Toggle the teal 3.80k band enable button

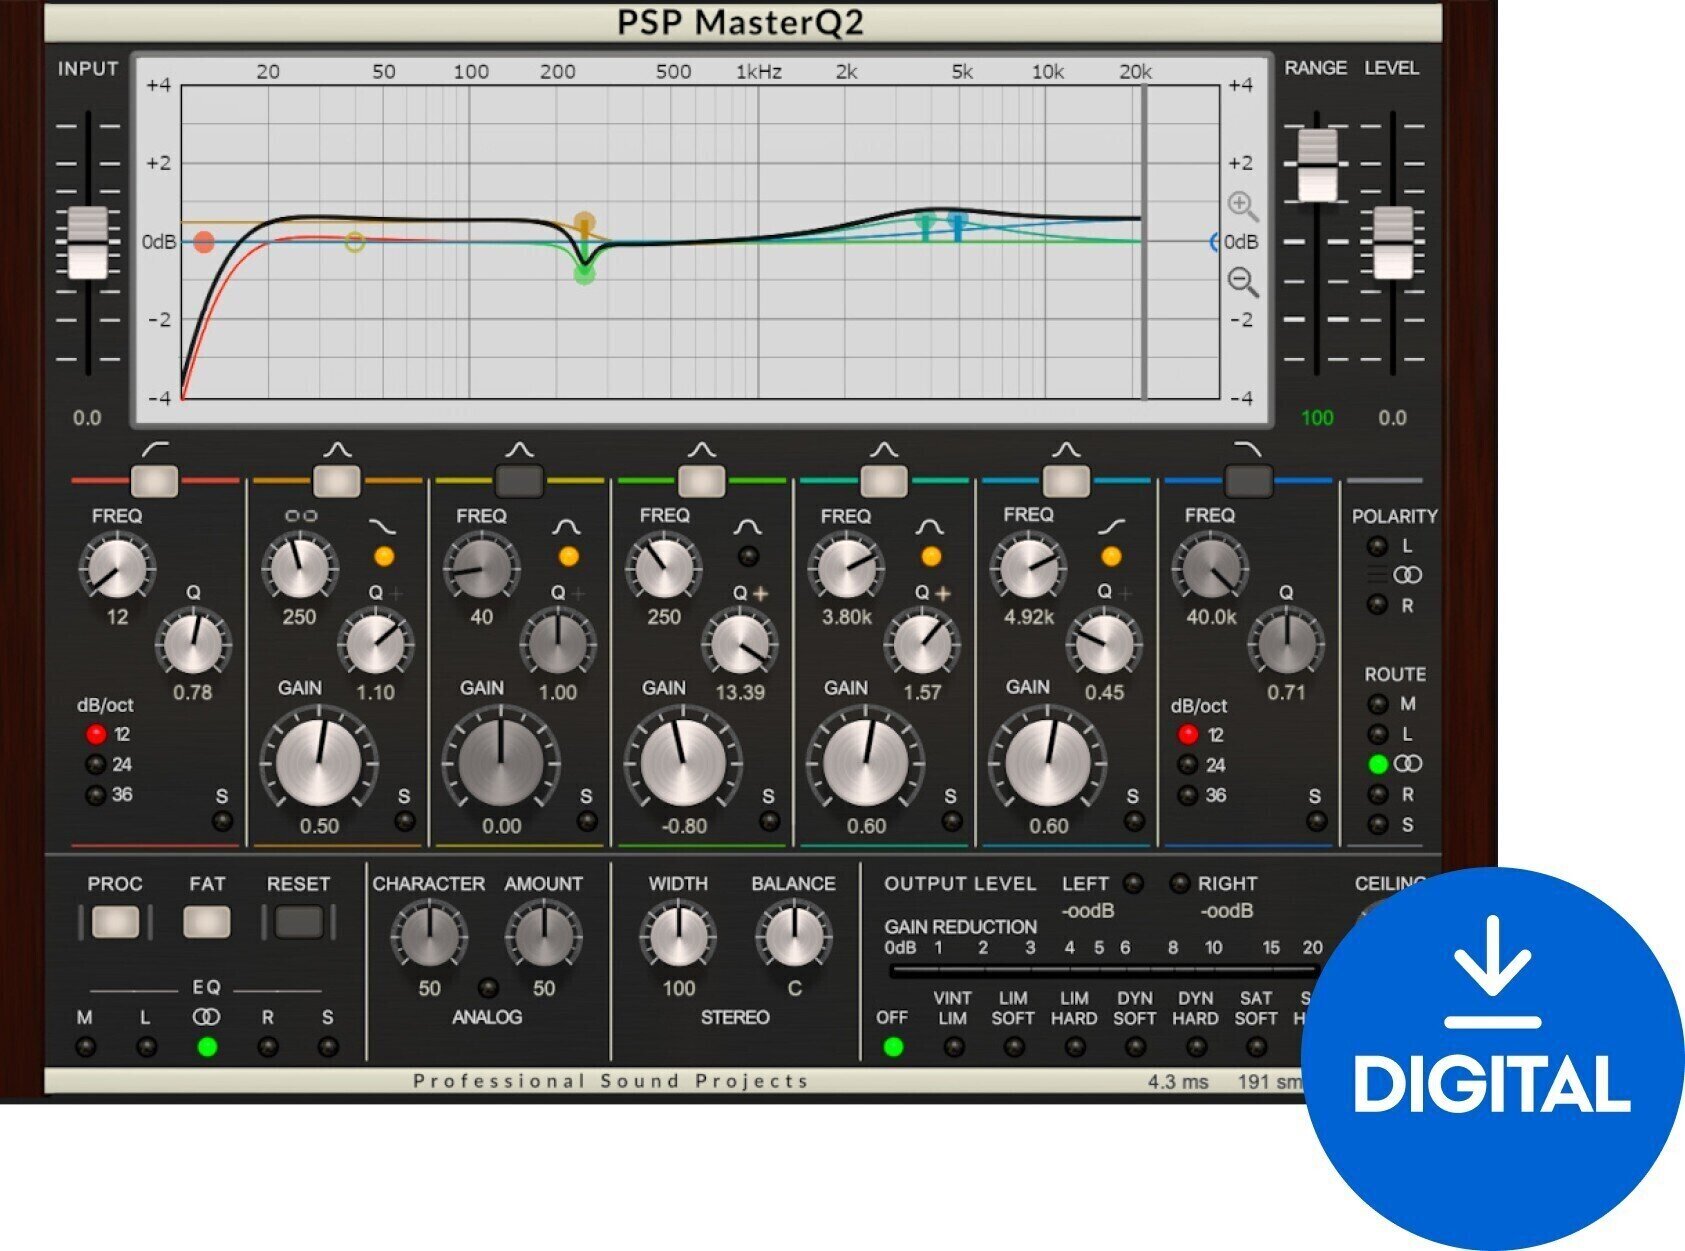[x=884, y=481]
